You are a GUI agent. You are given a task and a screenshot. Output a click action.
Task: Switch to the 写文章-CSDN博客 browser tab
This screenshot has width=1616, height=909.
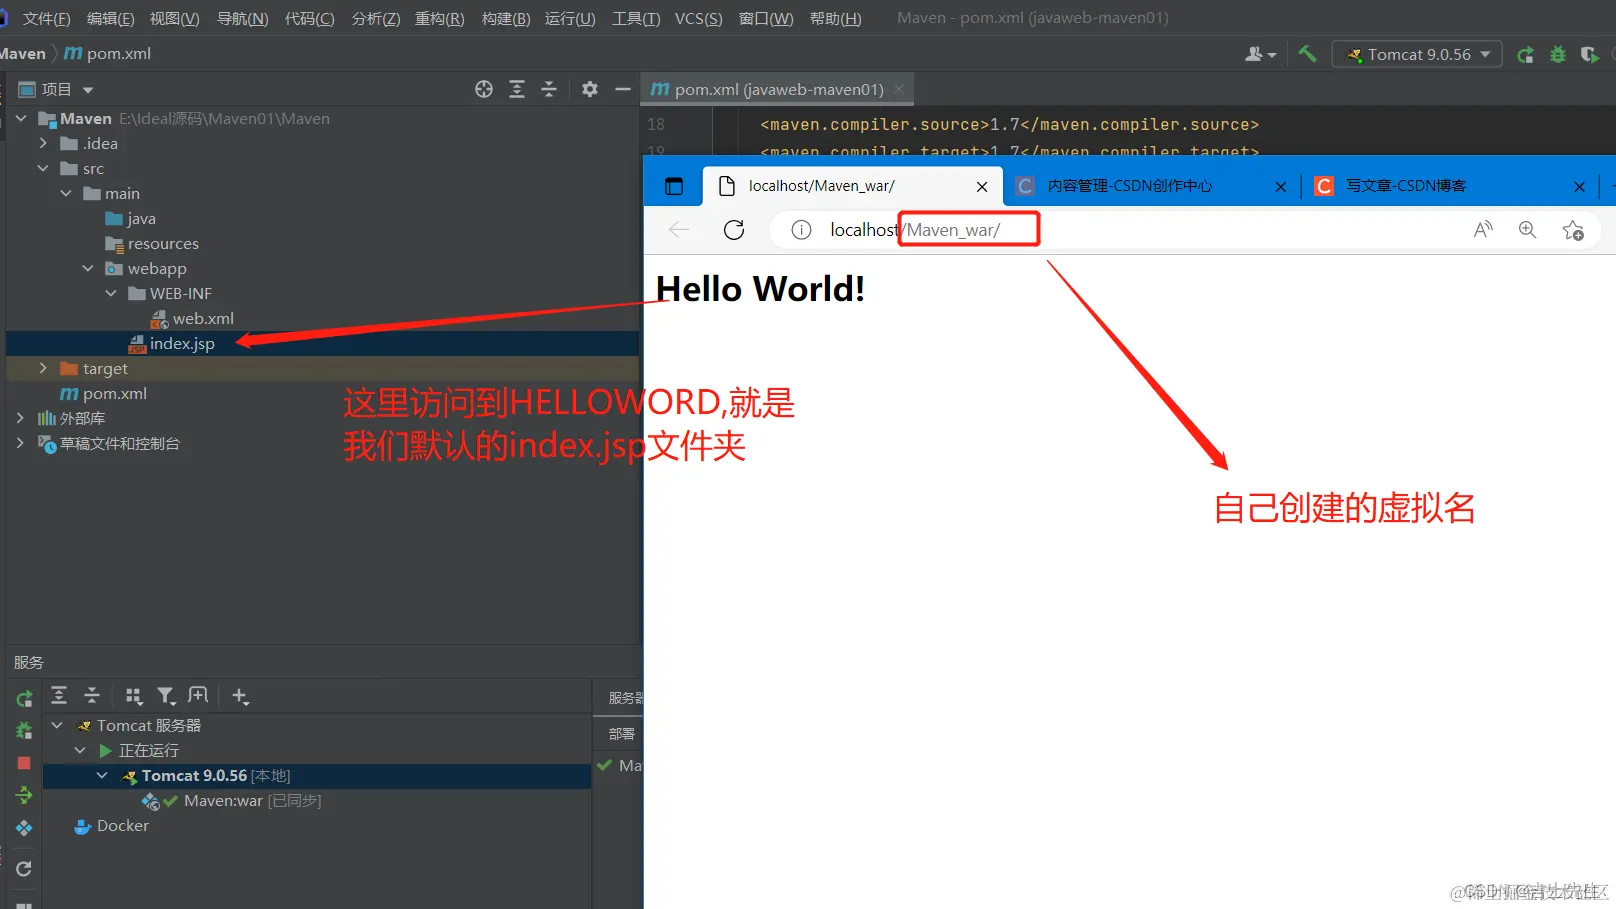click(1451, 186)
